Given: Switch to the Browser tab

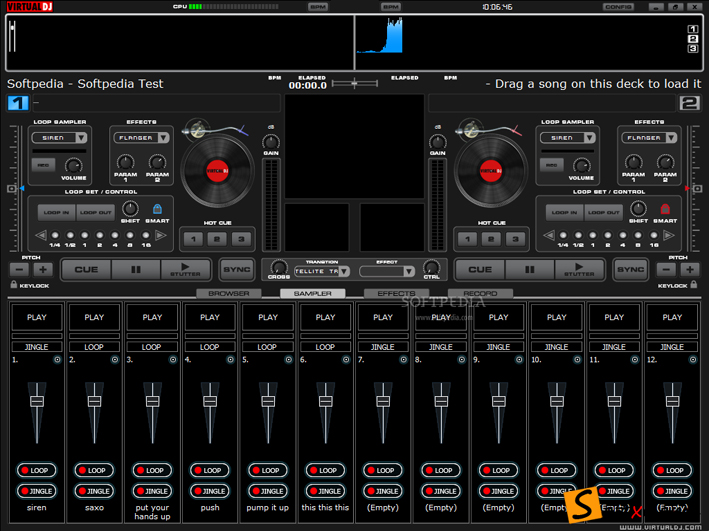Looking at the screenshot, I should [229, 294].
